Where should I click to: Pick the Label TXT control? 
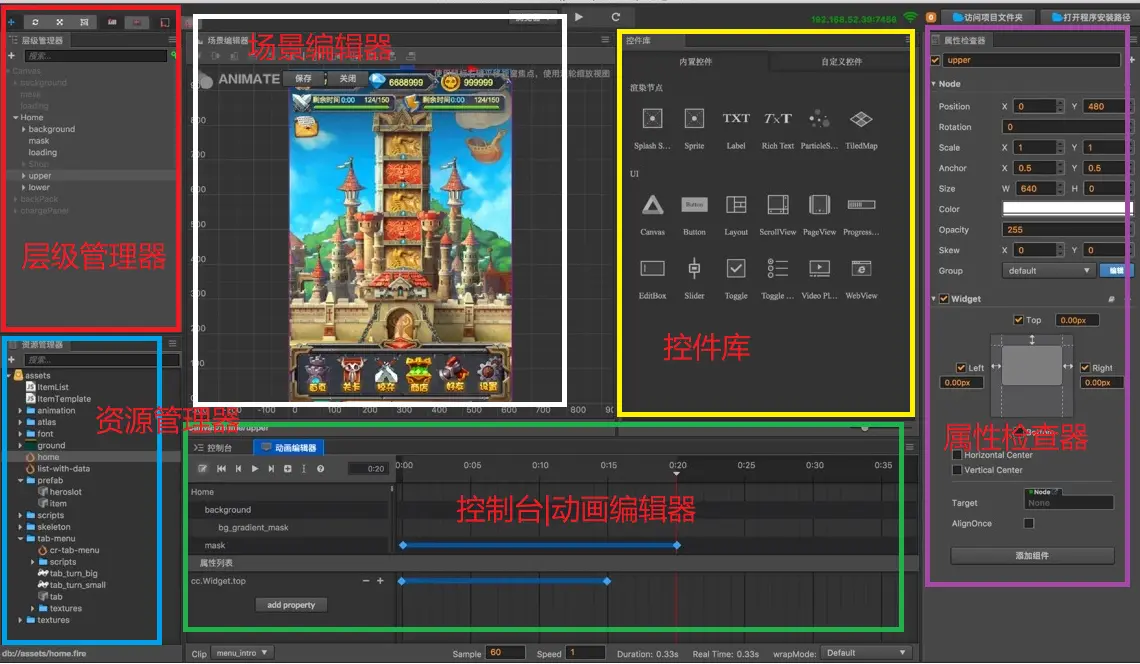(x=736, y=119)
